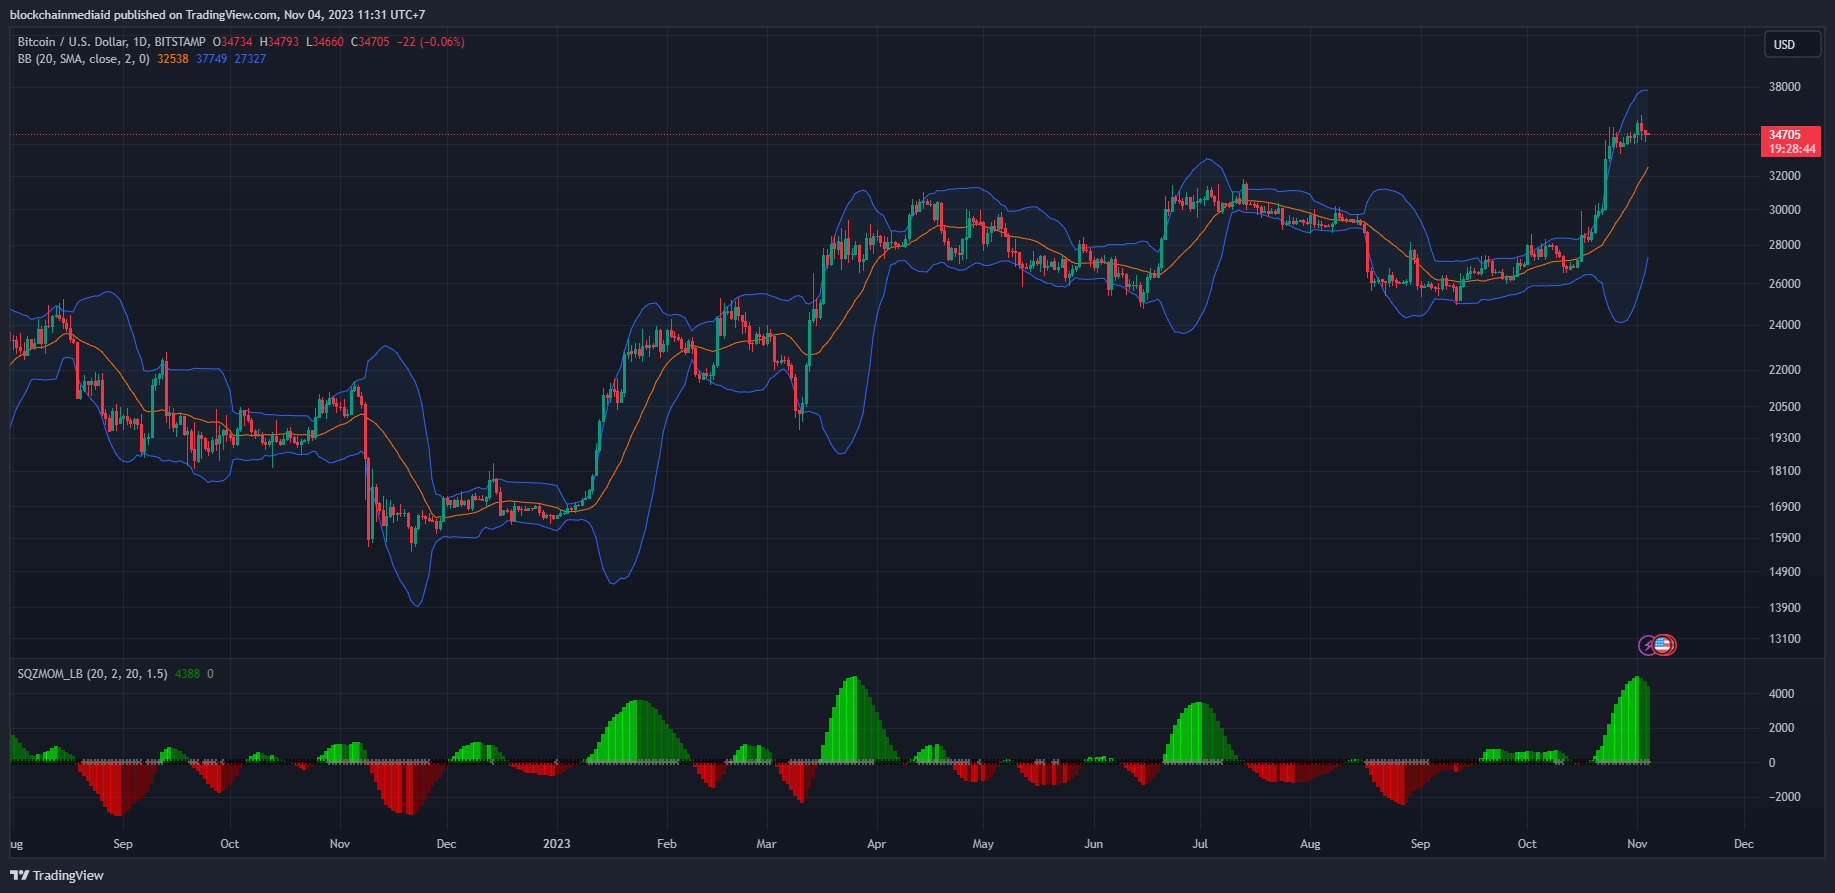Click the 2023 label on time axis

coord(556,844)
